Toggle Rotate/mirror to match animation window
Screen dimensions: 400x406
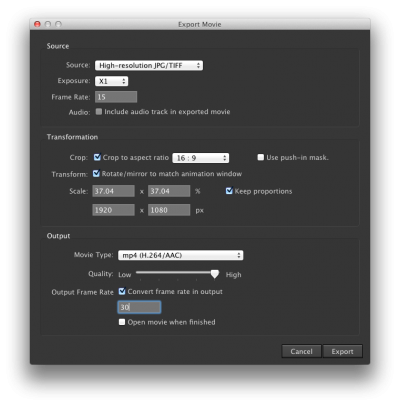96,173
